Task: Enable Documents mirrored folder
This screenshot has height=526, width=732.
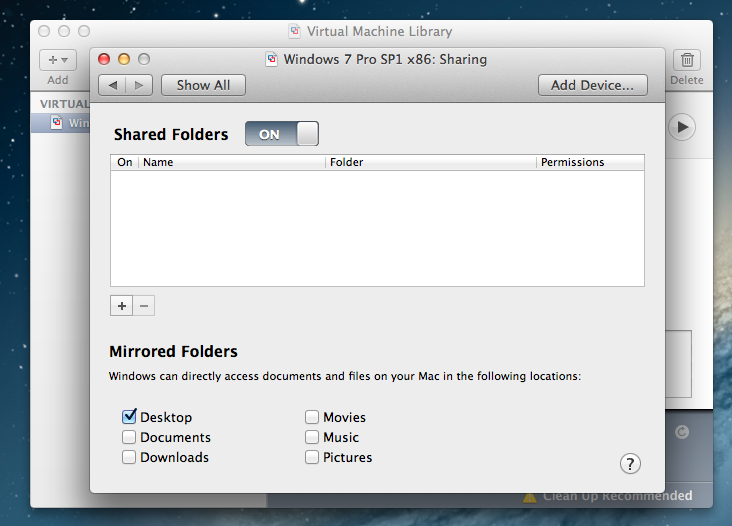Action: tap(129, 437)
